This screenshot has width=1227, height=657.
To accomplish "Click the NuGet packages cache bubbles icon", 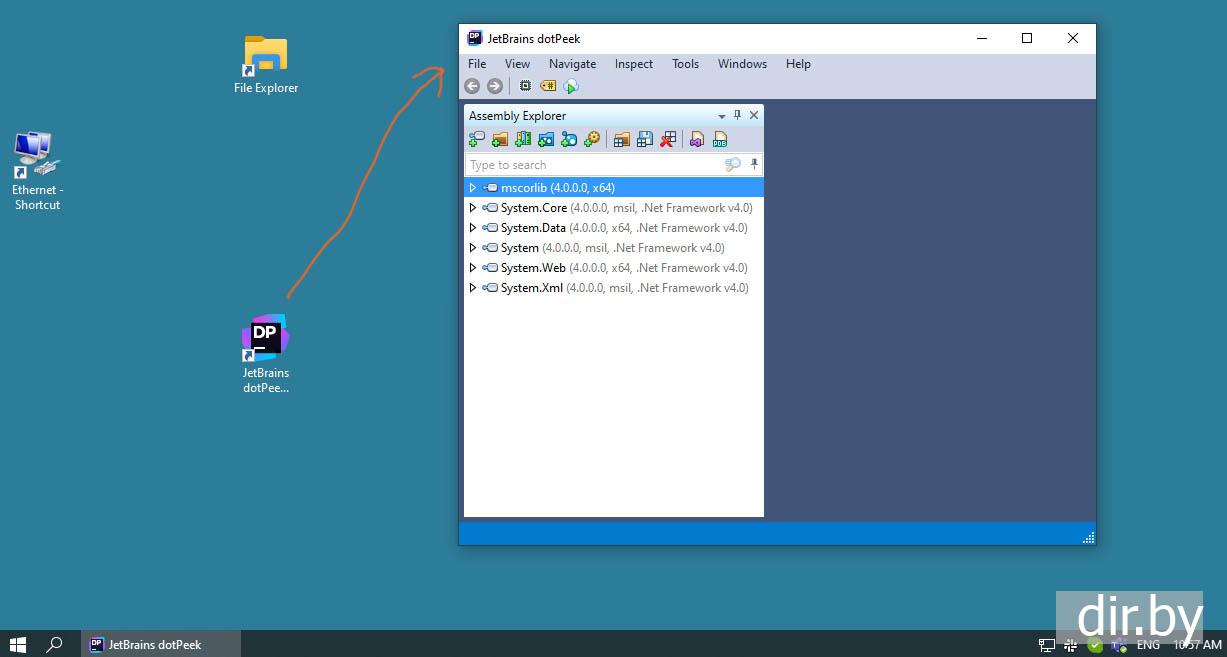I will (x=569, y=139).
